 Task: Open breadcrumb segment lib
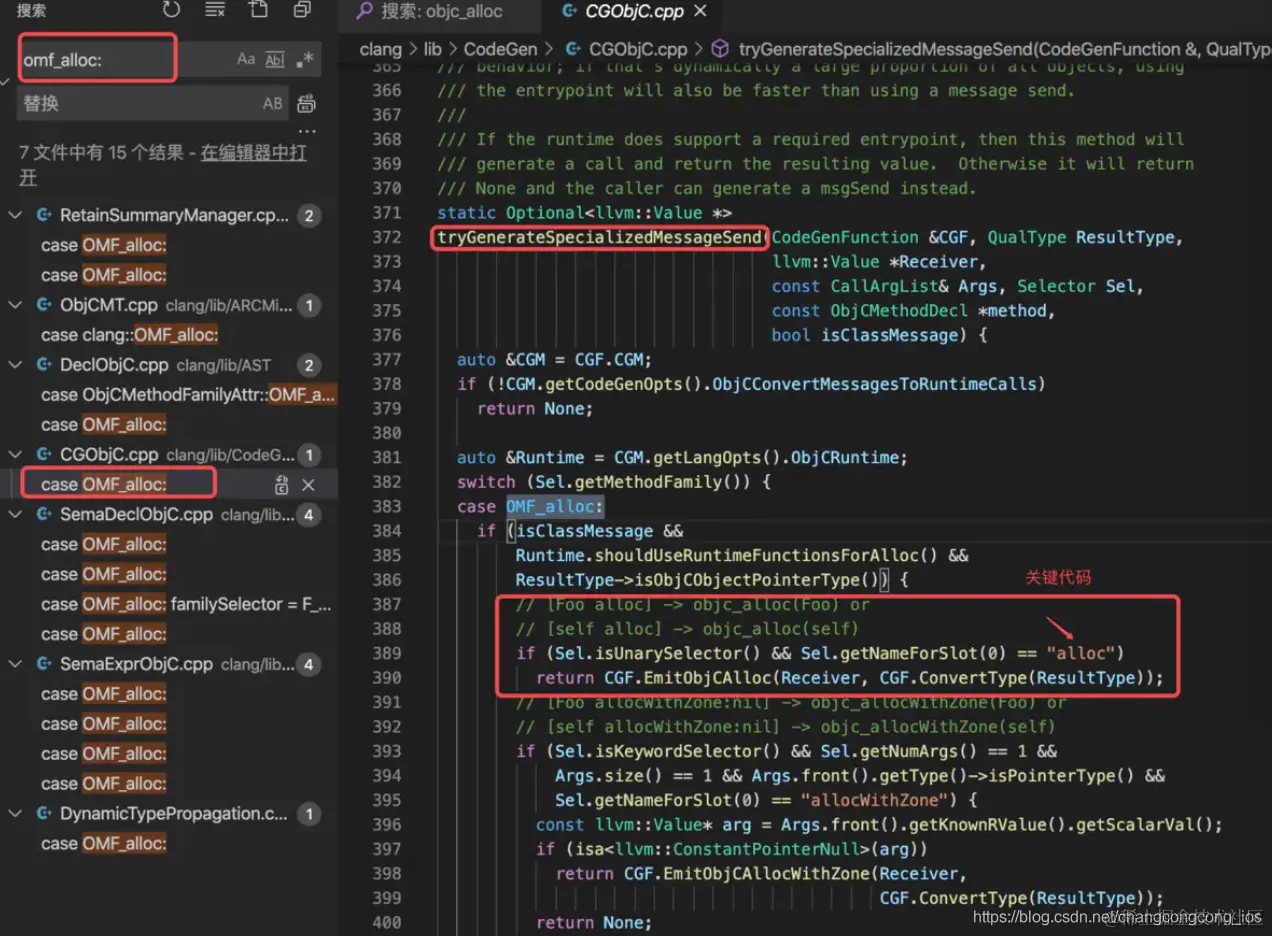[x=432, y=49]
